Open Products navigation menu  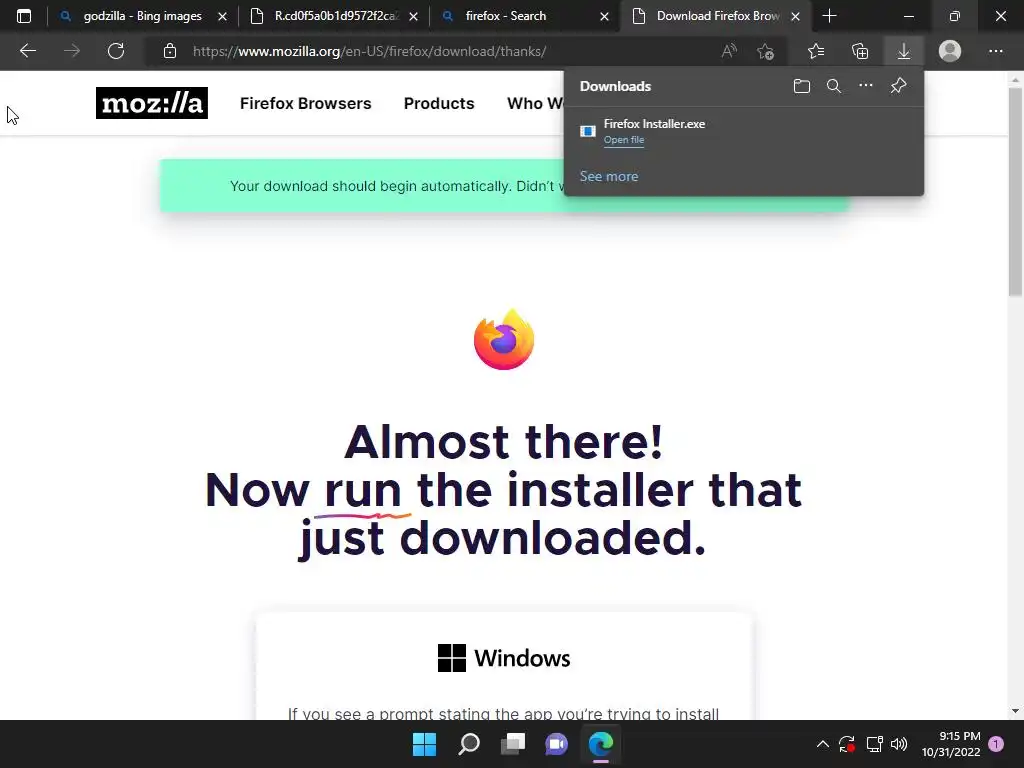[439, 103]
